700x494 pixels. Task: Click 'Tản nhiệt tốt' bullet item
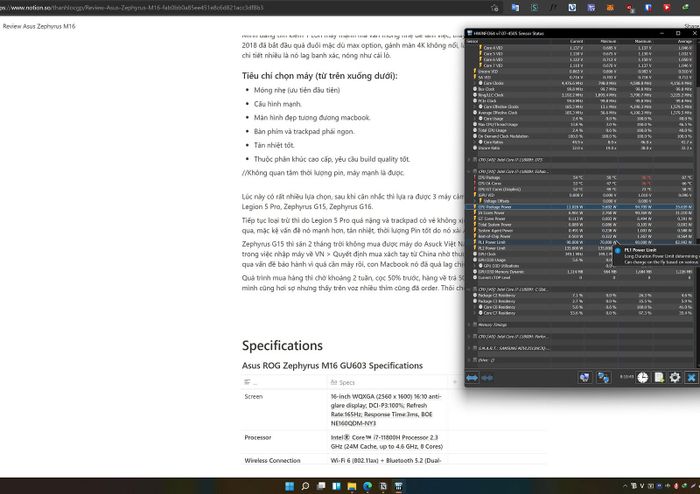(x=274, y=145)
